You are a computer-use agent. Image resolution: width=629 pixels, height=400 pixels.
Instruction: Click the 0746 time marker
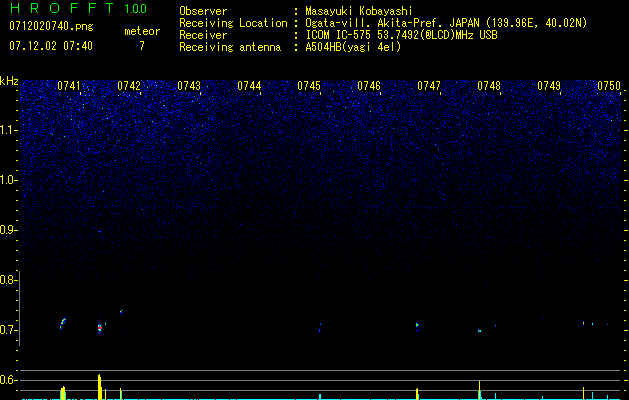click(369, 86)
